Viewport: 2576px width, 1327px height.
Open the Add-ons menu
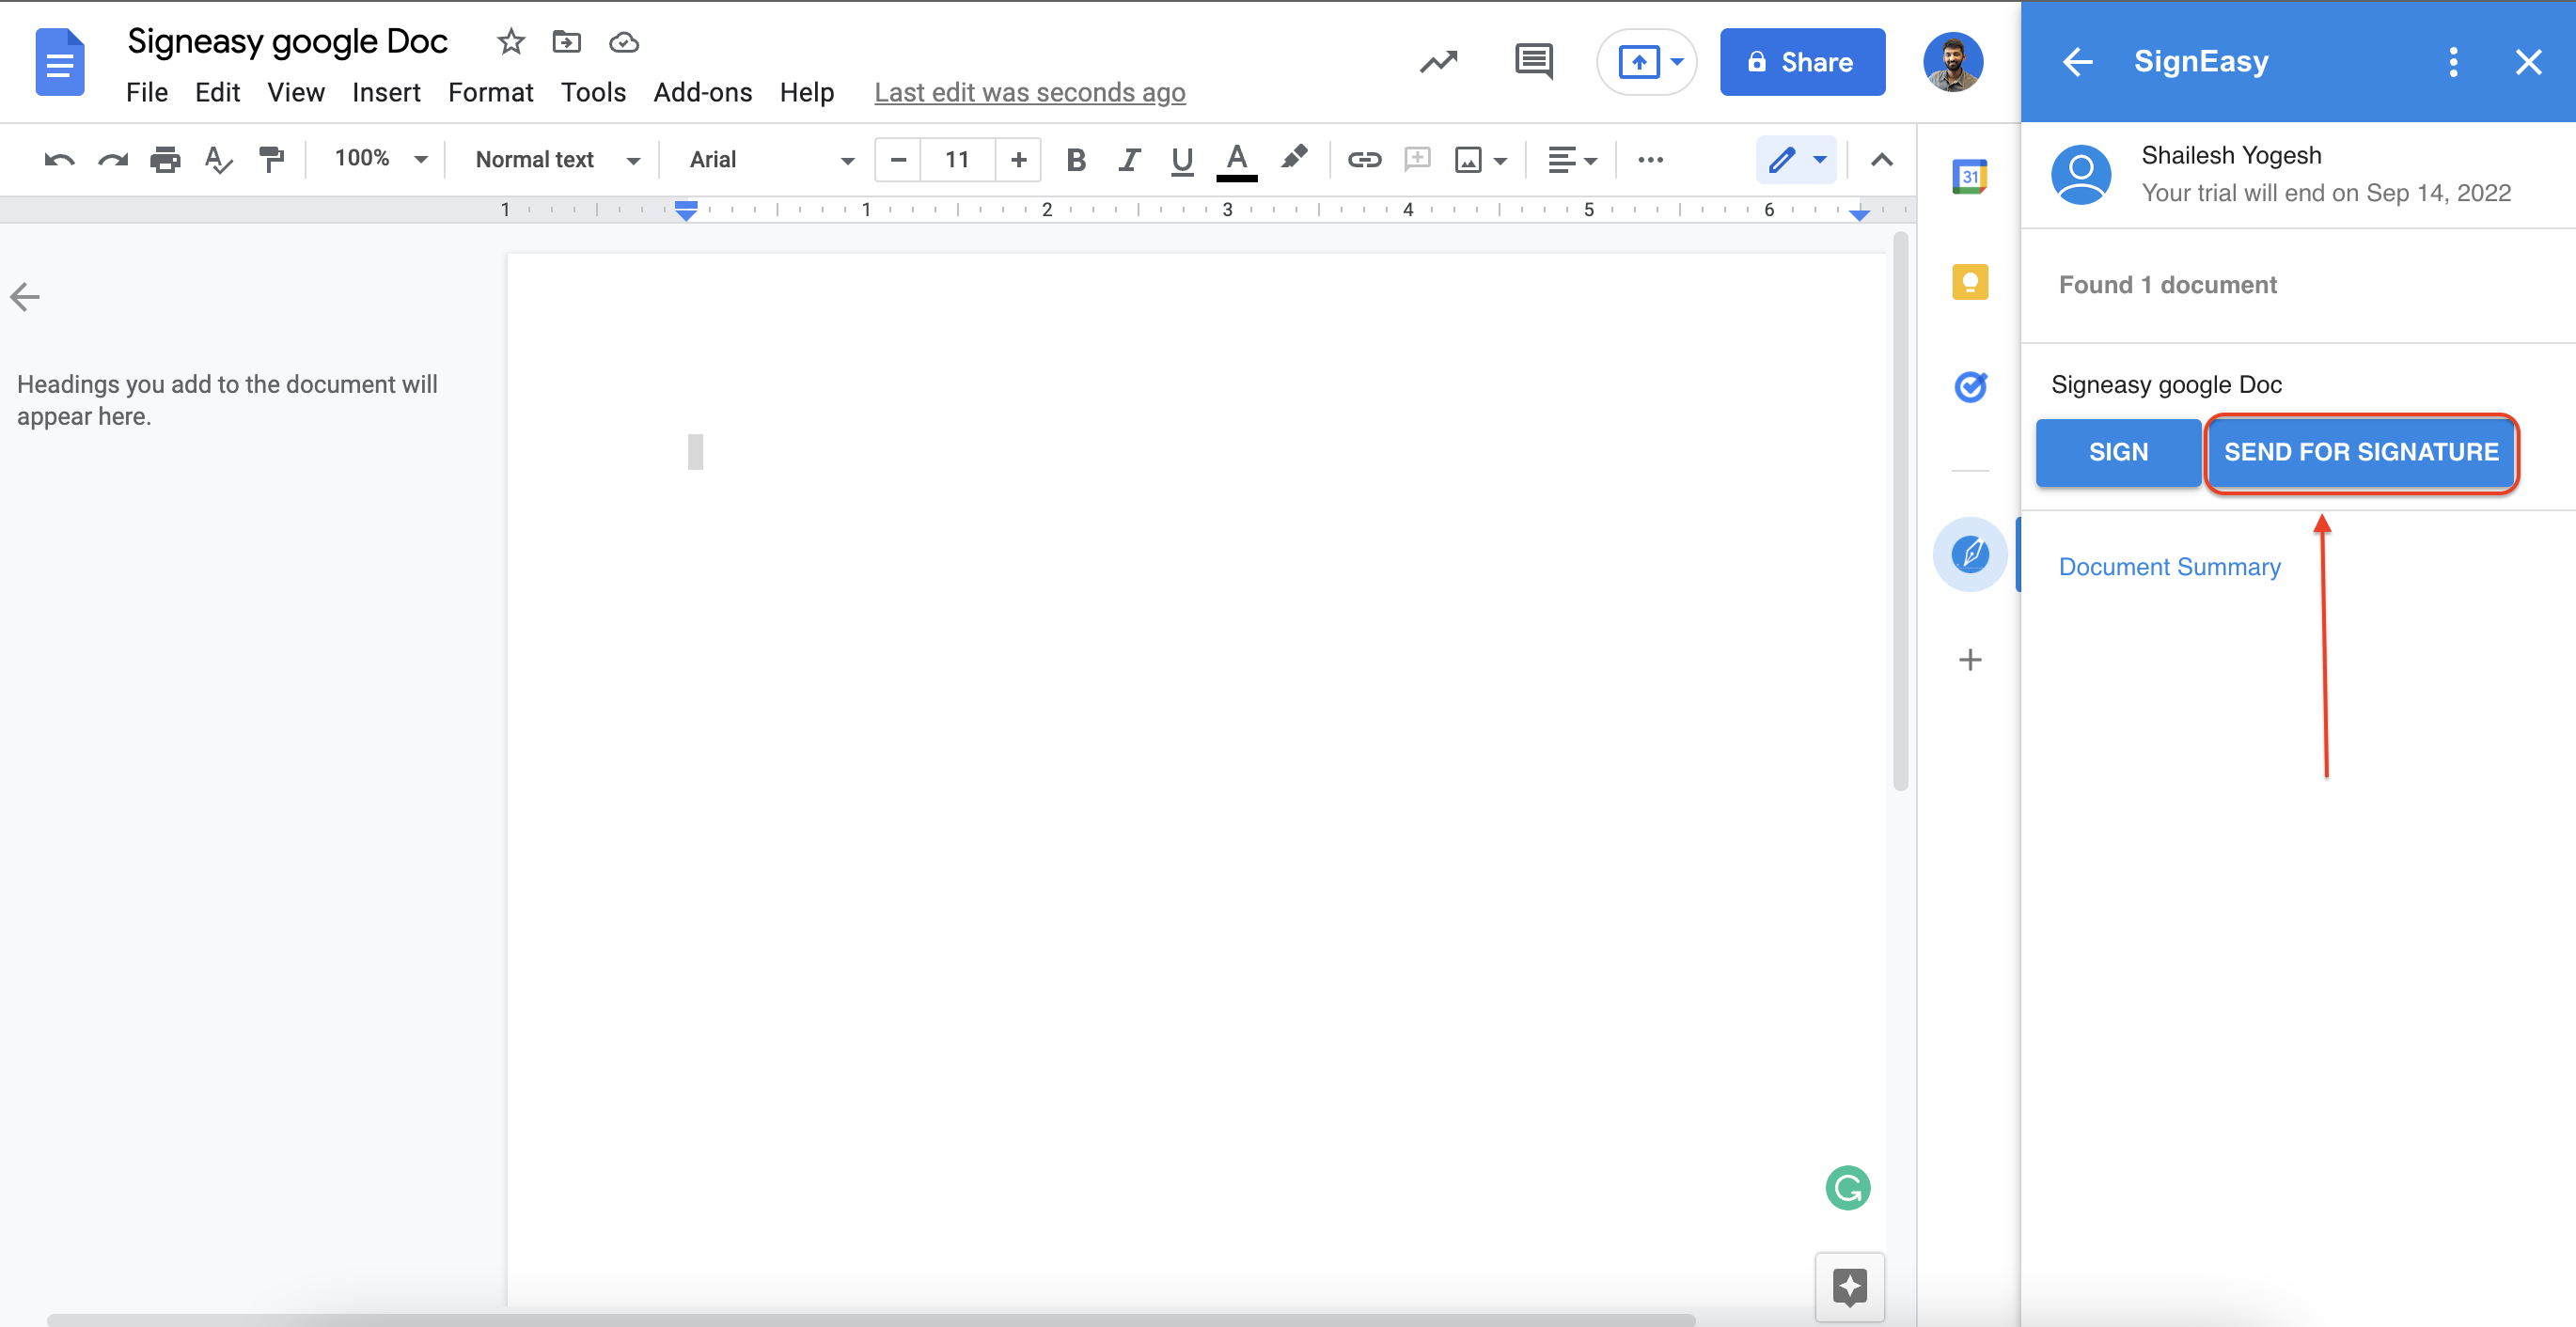tap(702, 93)
